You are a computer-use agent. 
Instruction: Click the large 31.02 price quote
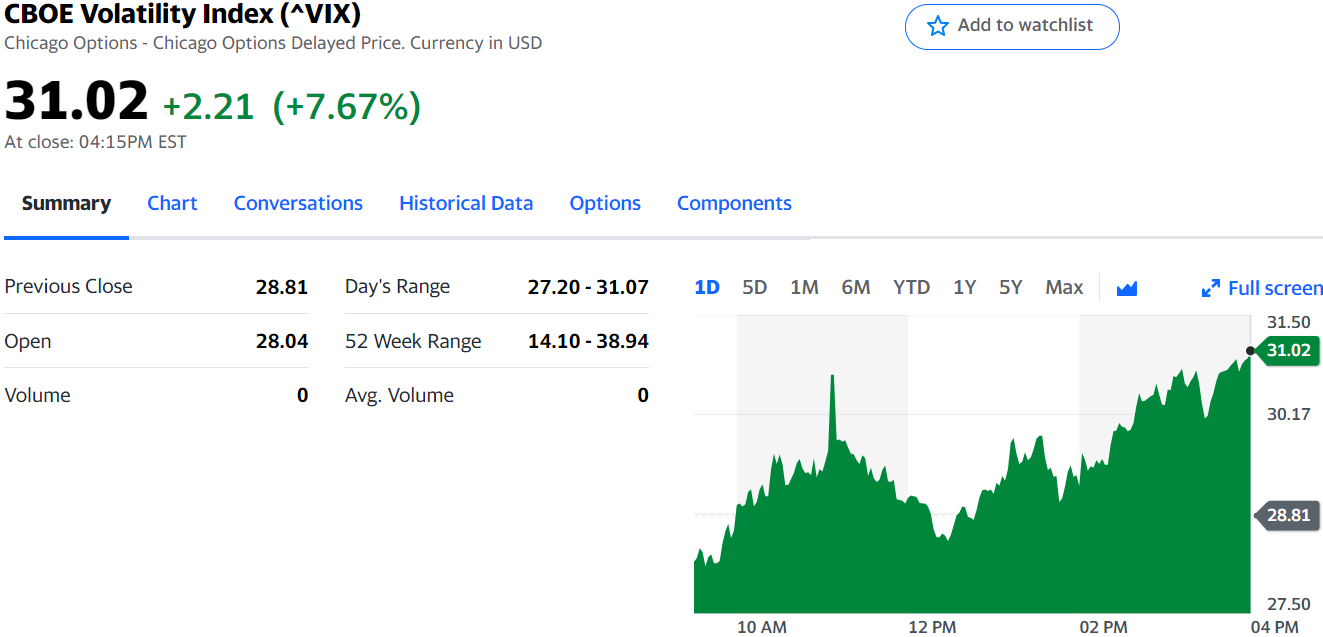tap(76, 101)
